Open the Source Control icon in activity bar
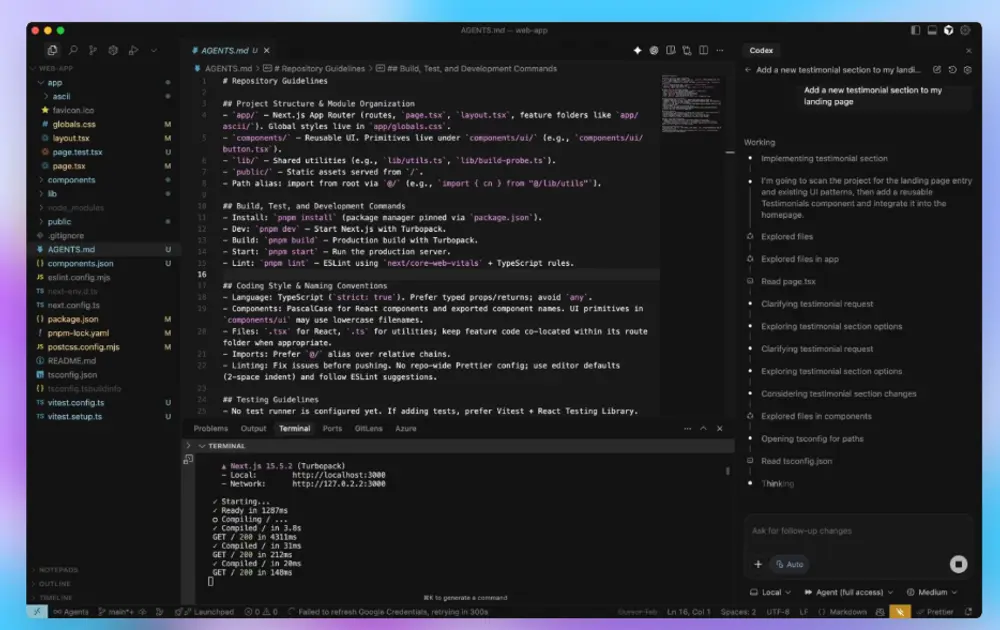The height and width of the screenshot is (630, 1000). (93, 50)
